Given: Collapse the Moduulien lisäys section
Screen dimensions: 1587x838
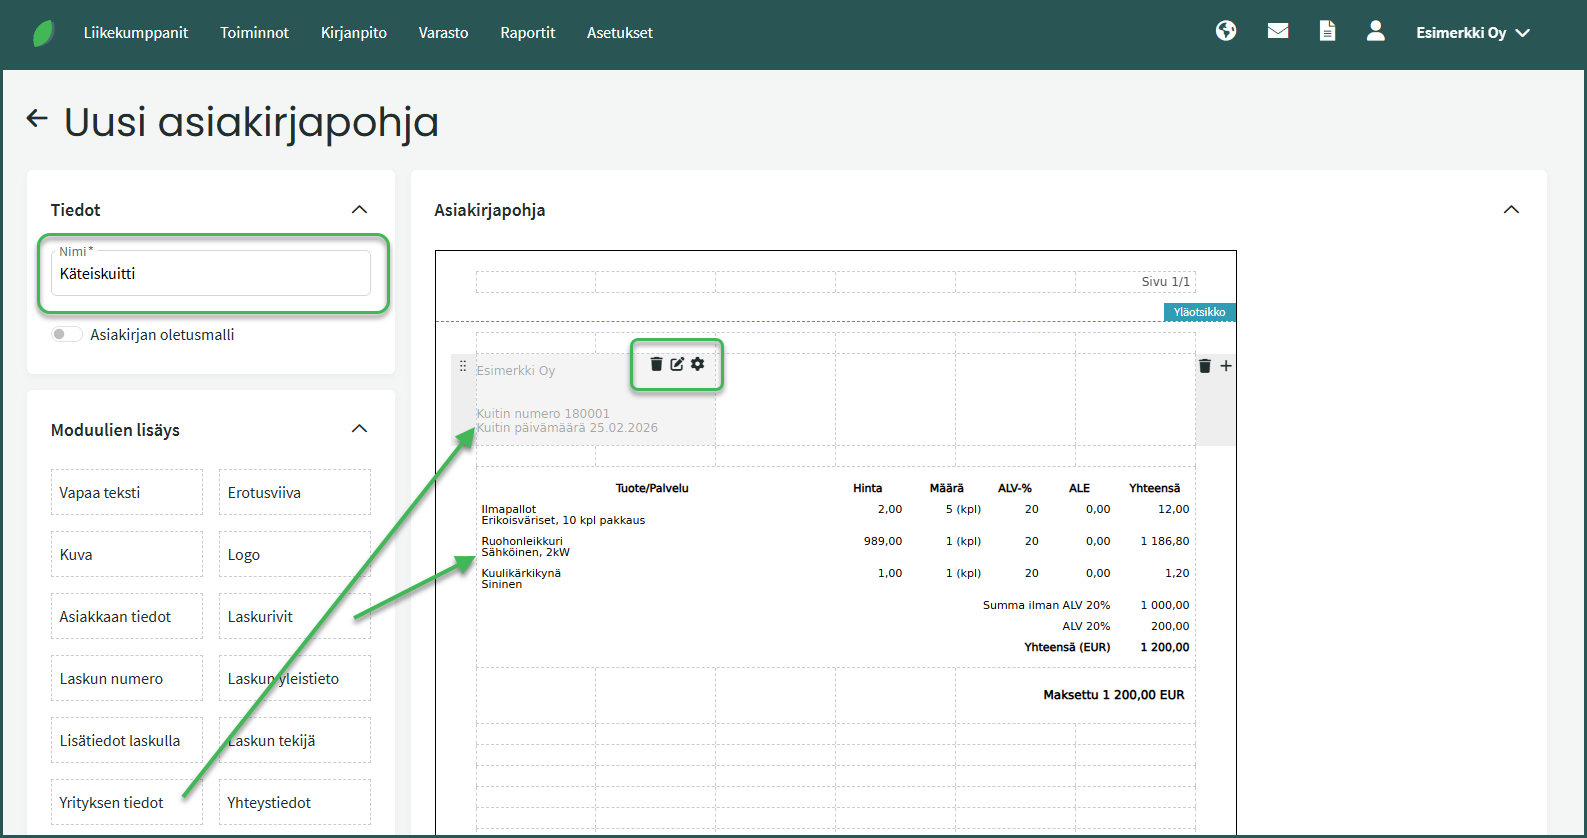Looking at the screenshot, I should (359, 429).
